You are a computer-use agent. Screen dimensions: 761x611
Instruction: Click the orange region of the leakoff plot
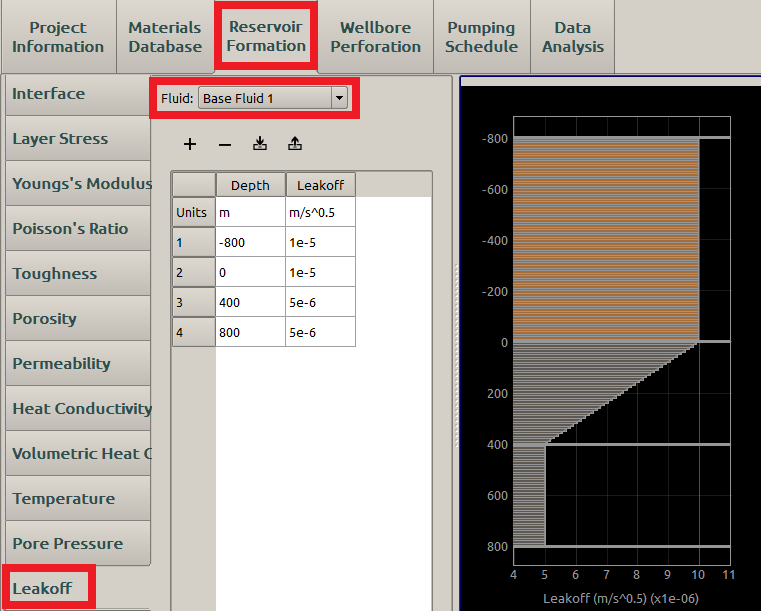[606, 239]
